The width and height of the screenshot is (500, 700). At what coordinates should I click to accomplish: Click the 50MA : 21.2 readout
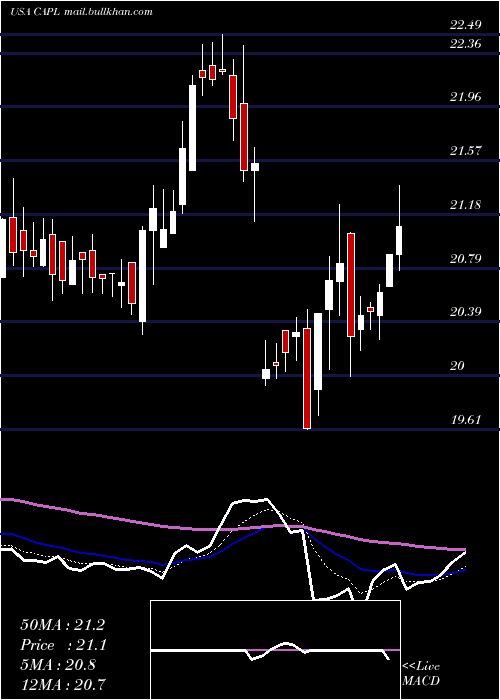pyautogui.click(x=62, y=625)
